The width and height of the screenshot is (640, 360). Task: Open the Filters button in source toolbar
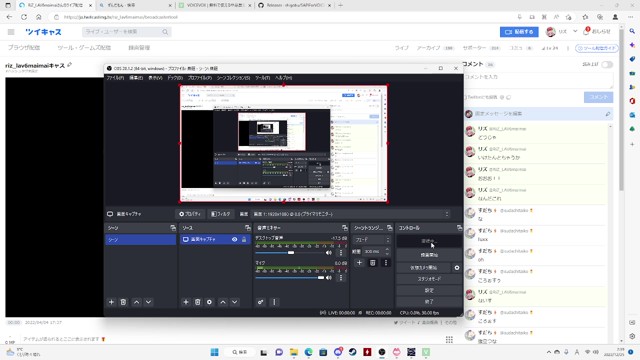221,214
